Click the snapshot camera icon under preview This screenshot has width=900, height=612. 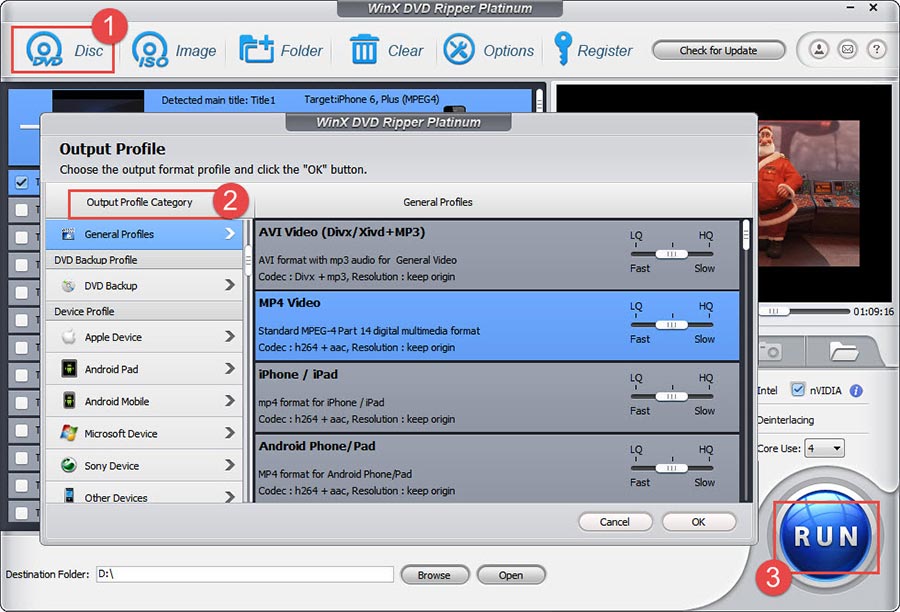(x=770, y=351)
